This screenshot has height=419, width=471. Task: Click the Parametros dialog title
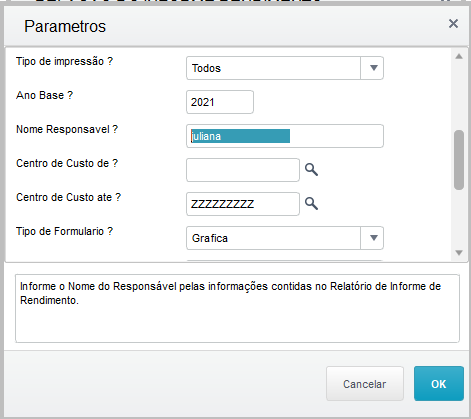pos(65,26)
